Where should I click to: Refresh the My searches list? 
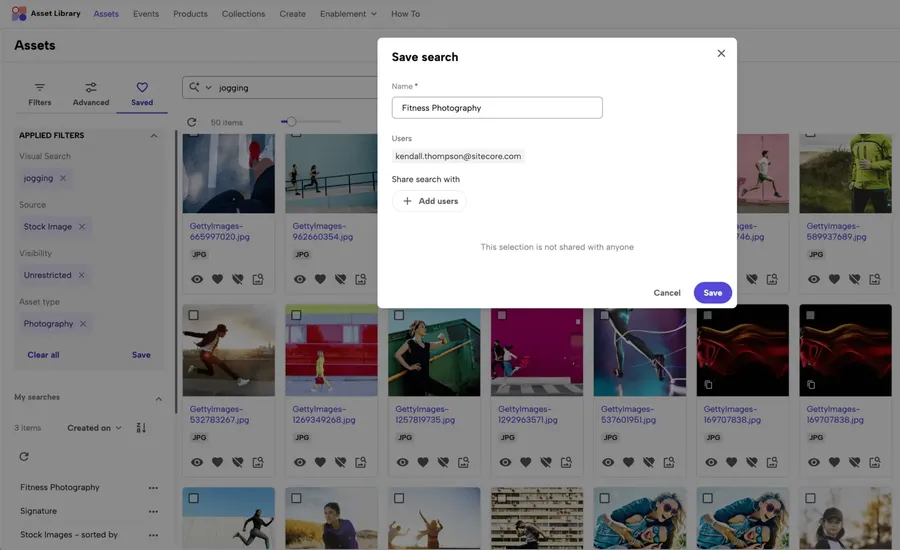click(24, 456)
